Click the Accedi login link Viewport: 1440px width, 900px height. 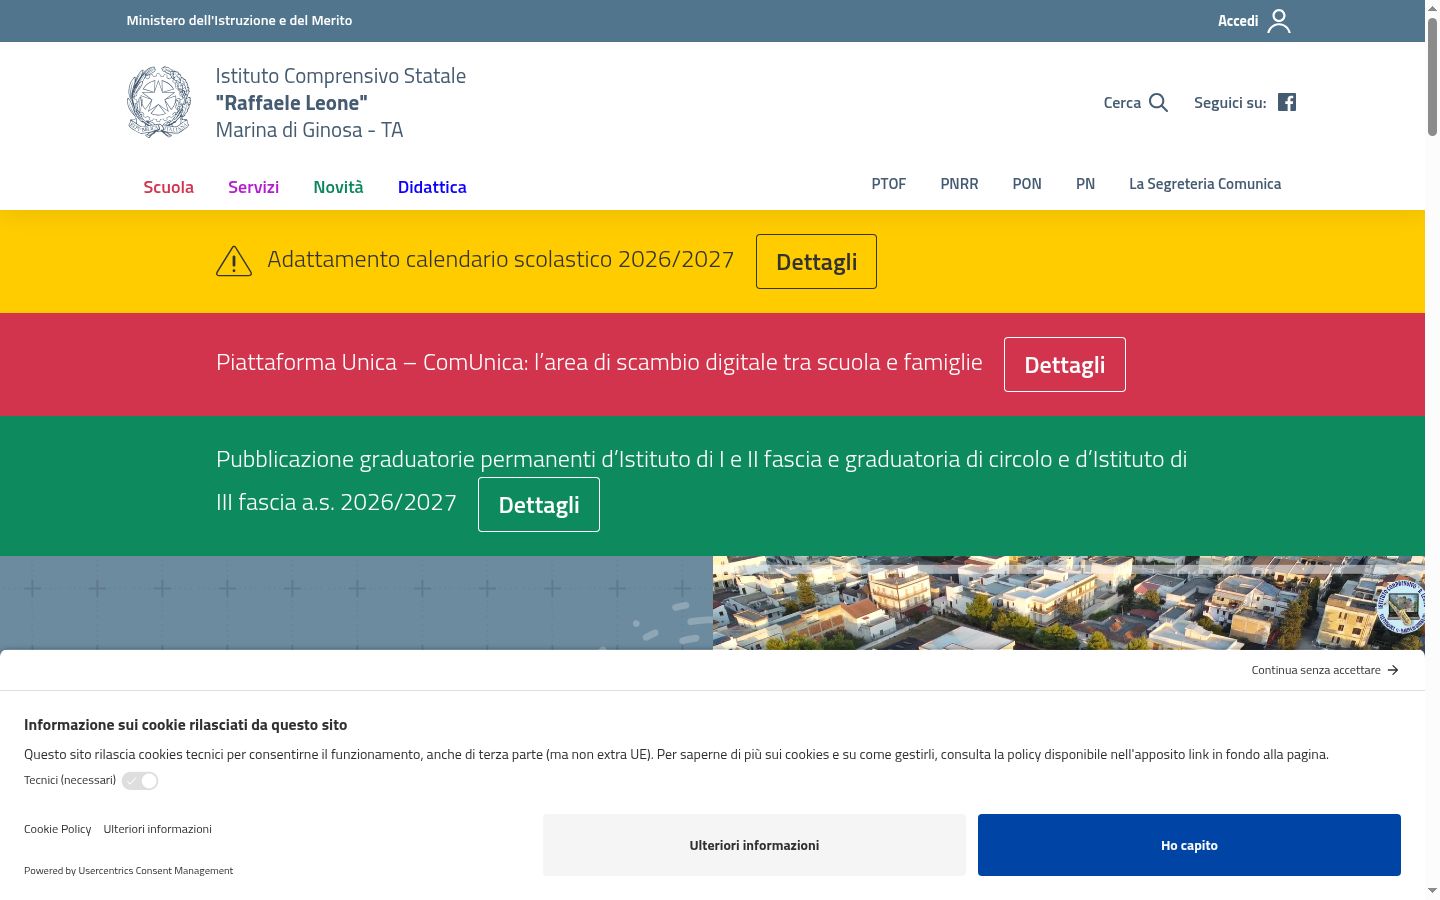click(1238, 21)
